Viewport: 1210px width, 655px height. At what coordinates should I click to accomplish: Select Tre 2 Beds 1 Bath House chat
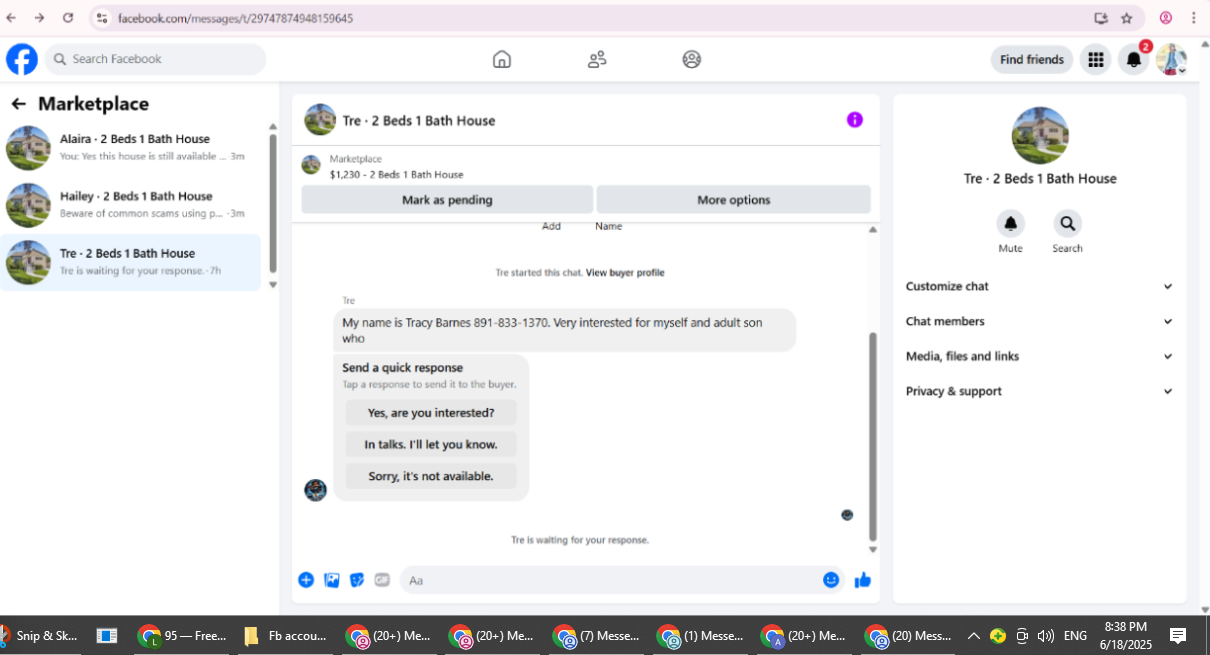coord(131,262)
